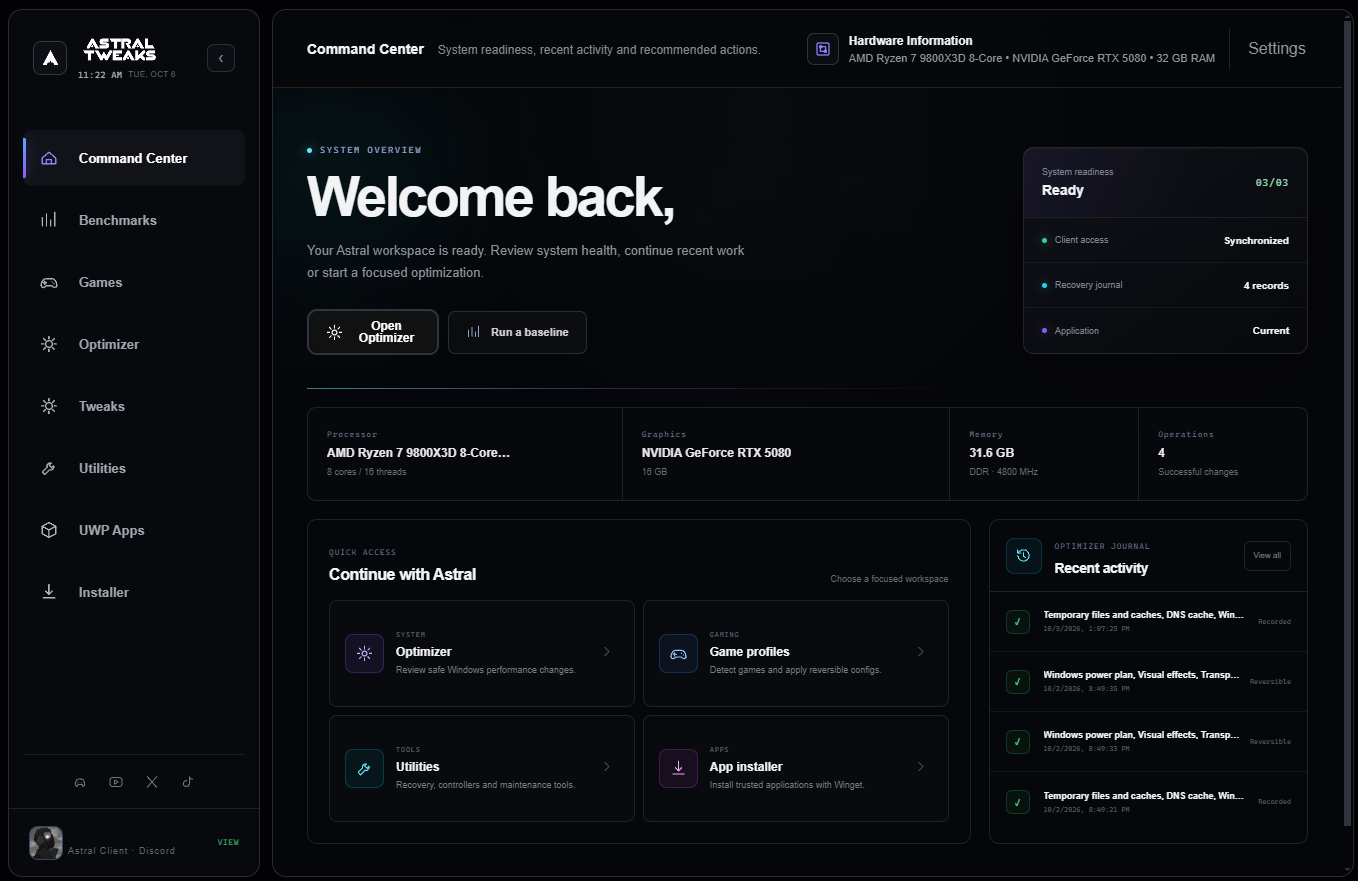The image size is (1358, 881).
Task: Click the Client access Synchronized row
Action: [x=1165, y=240]
